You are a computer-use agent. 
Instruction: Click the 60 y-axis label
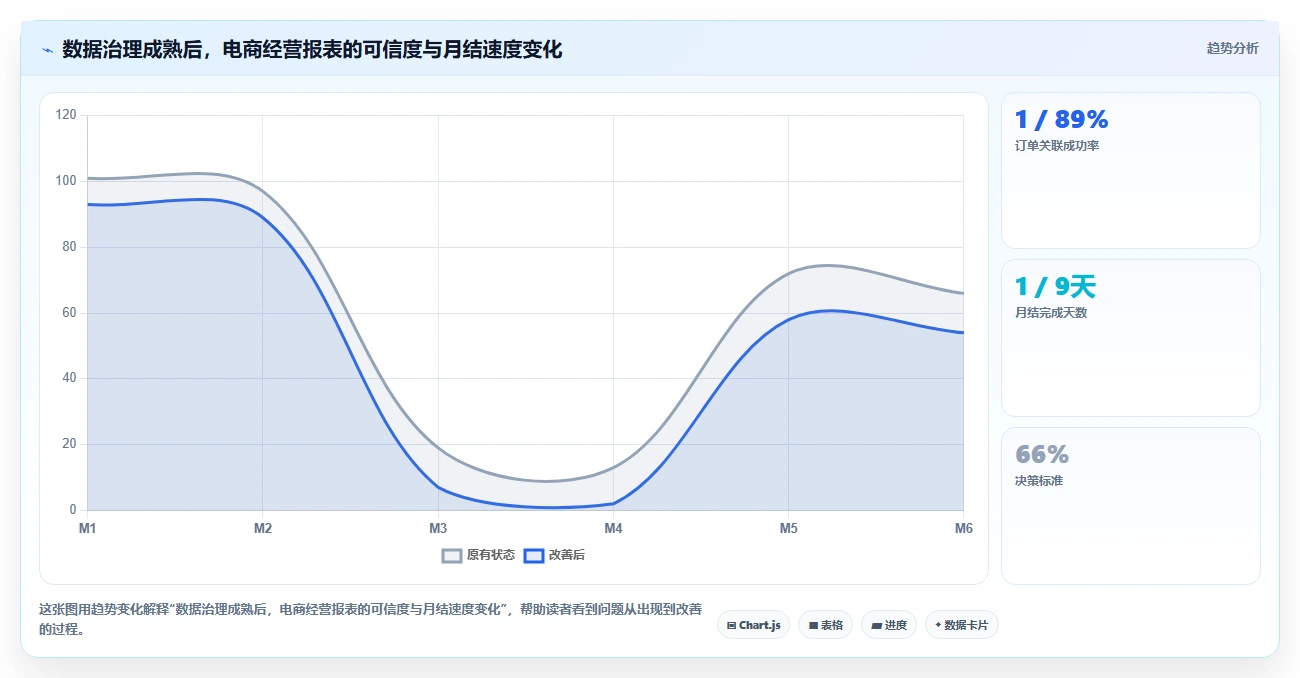(x=69, y=313)
